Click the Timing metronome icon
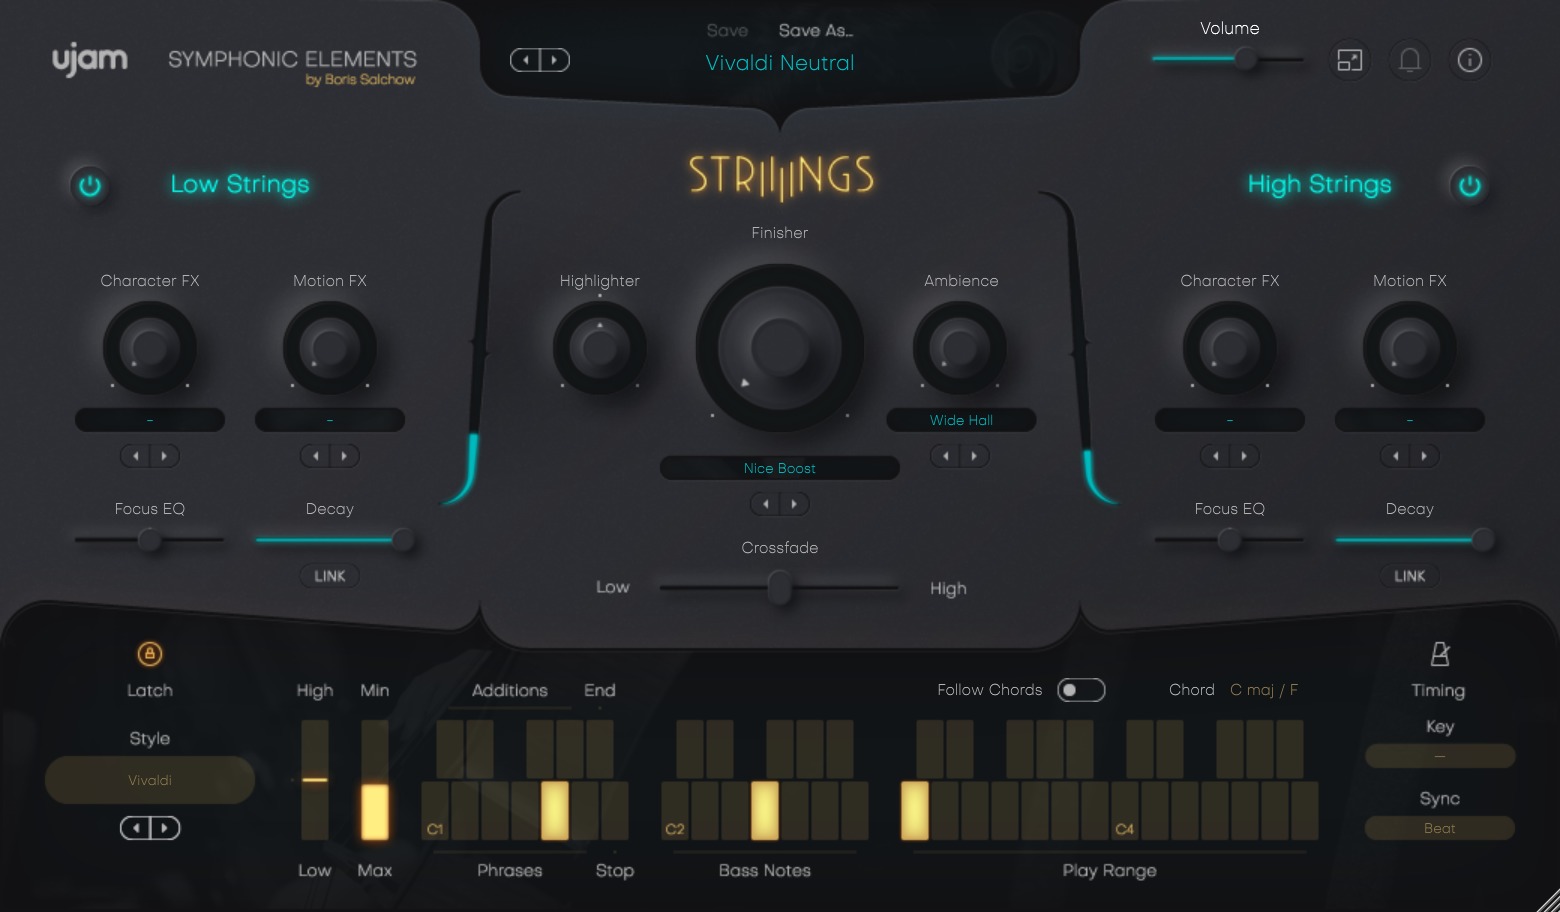The image size is (1560, 912). click(x=1439, y=654)
